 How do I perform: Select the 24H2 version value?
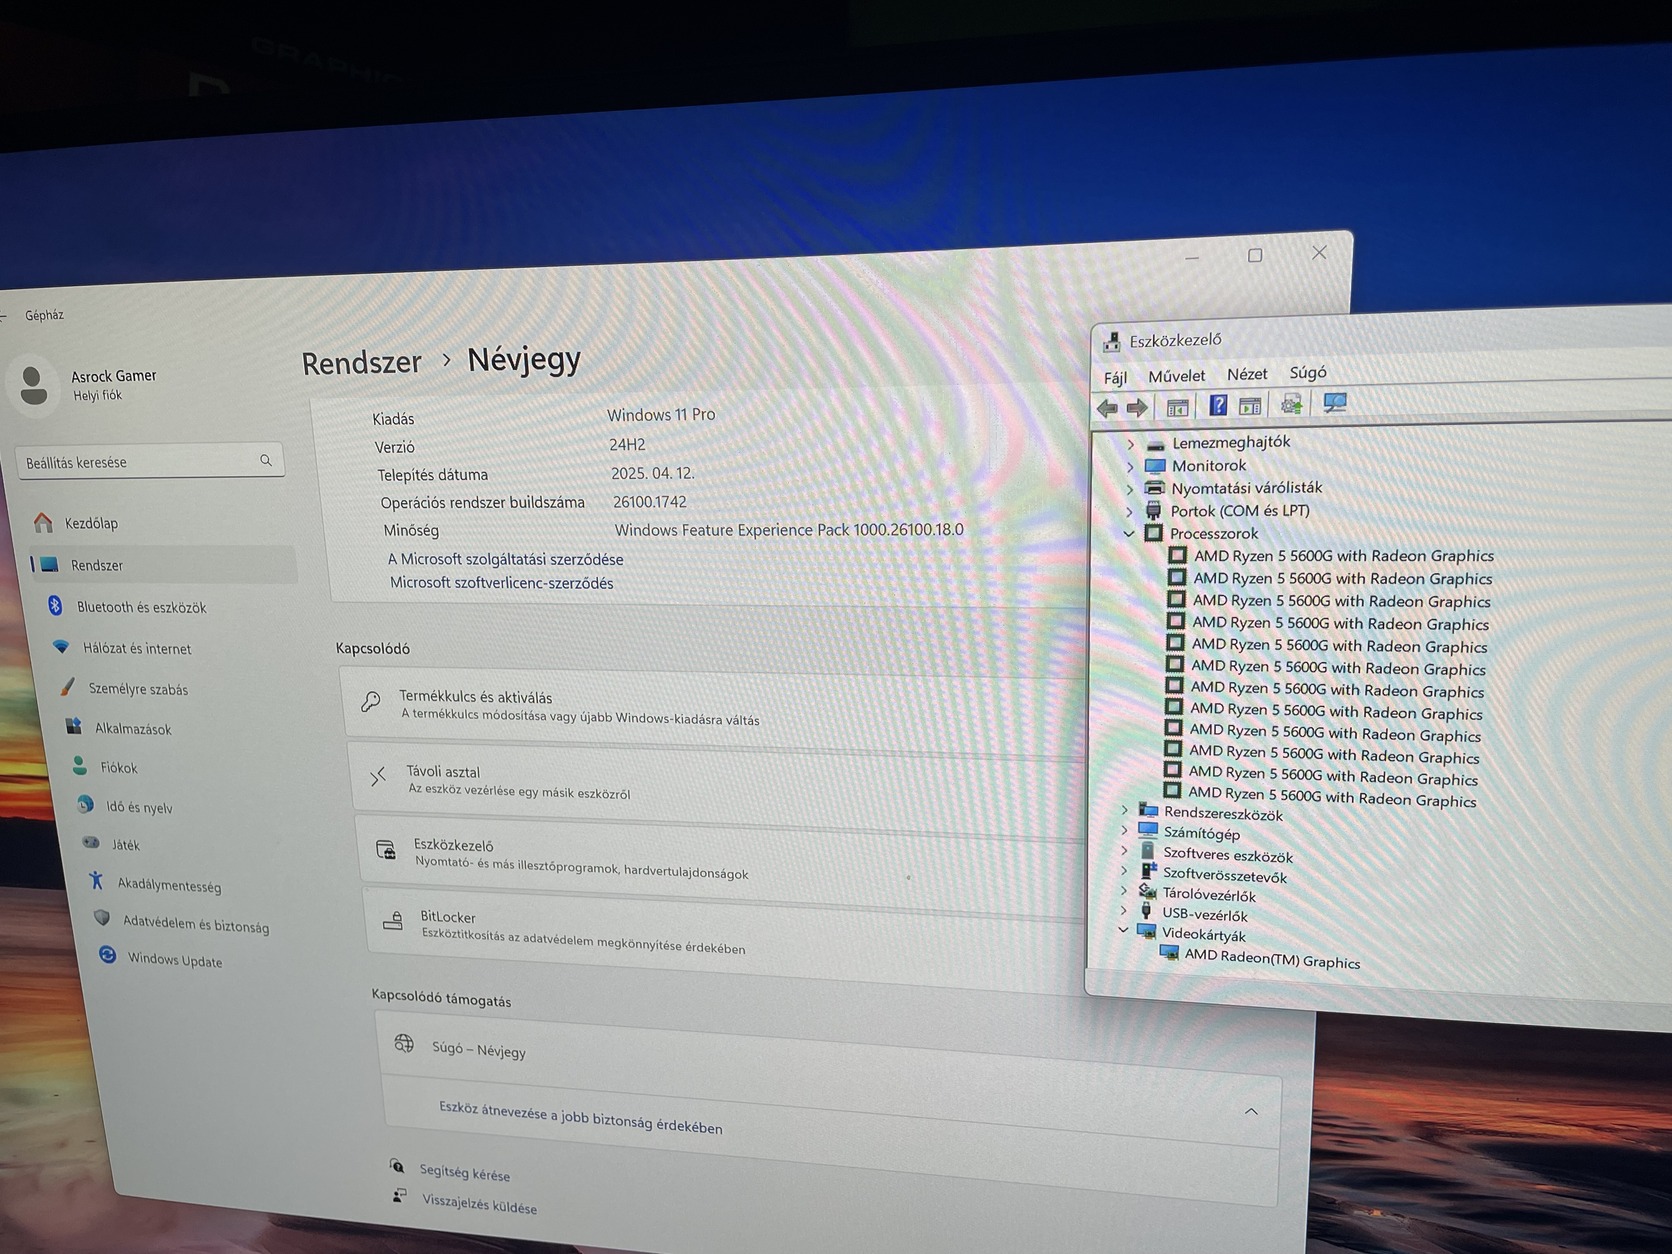[x=627, y=444]
